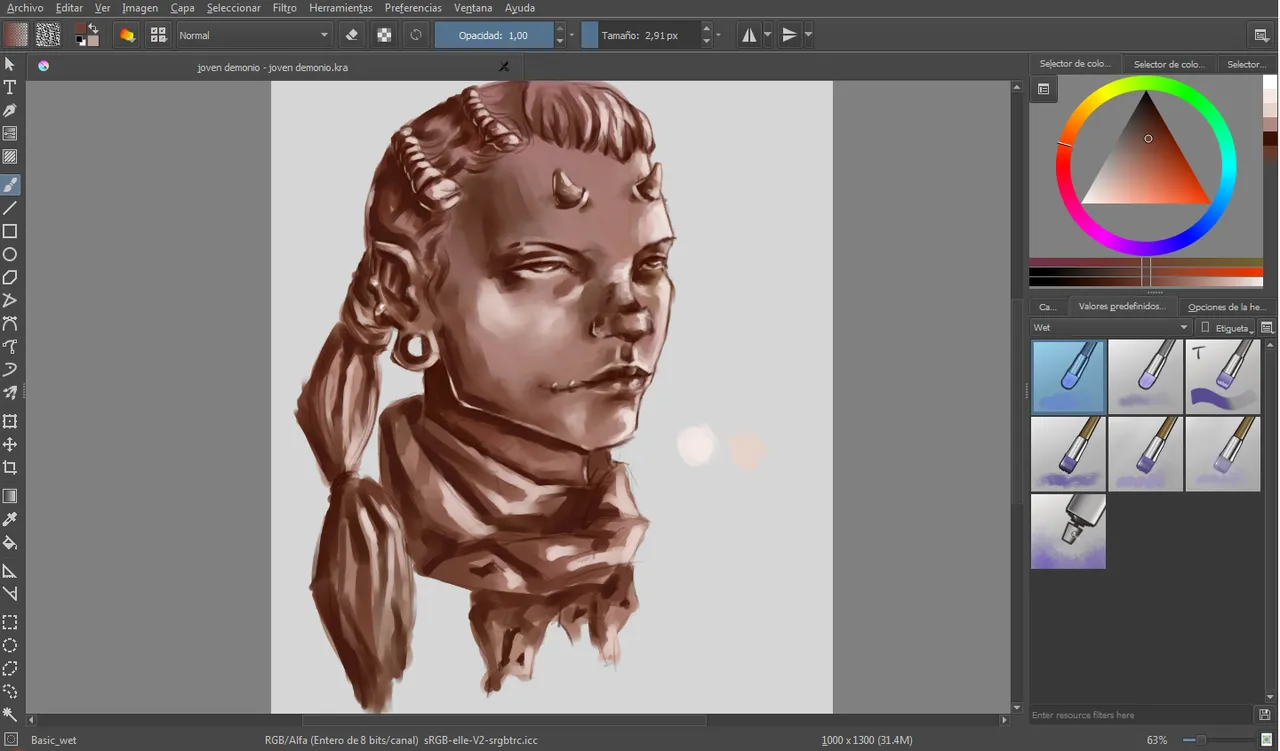The height and width of the screenshot is (751, 1280).
Task: Toggle eraser mode
Action: coord(351,35)
